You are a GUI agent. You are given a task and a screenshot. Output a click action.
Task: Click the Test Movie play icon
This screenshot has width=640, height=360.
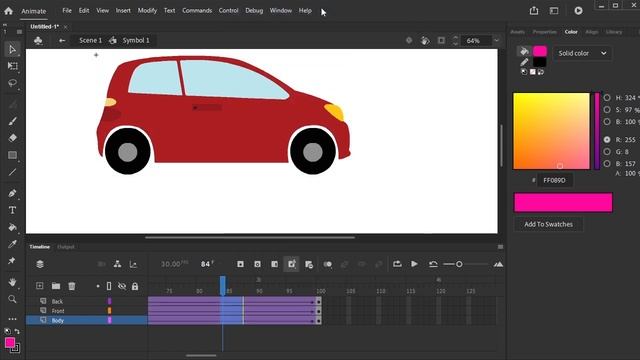(x=578, y=11)
